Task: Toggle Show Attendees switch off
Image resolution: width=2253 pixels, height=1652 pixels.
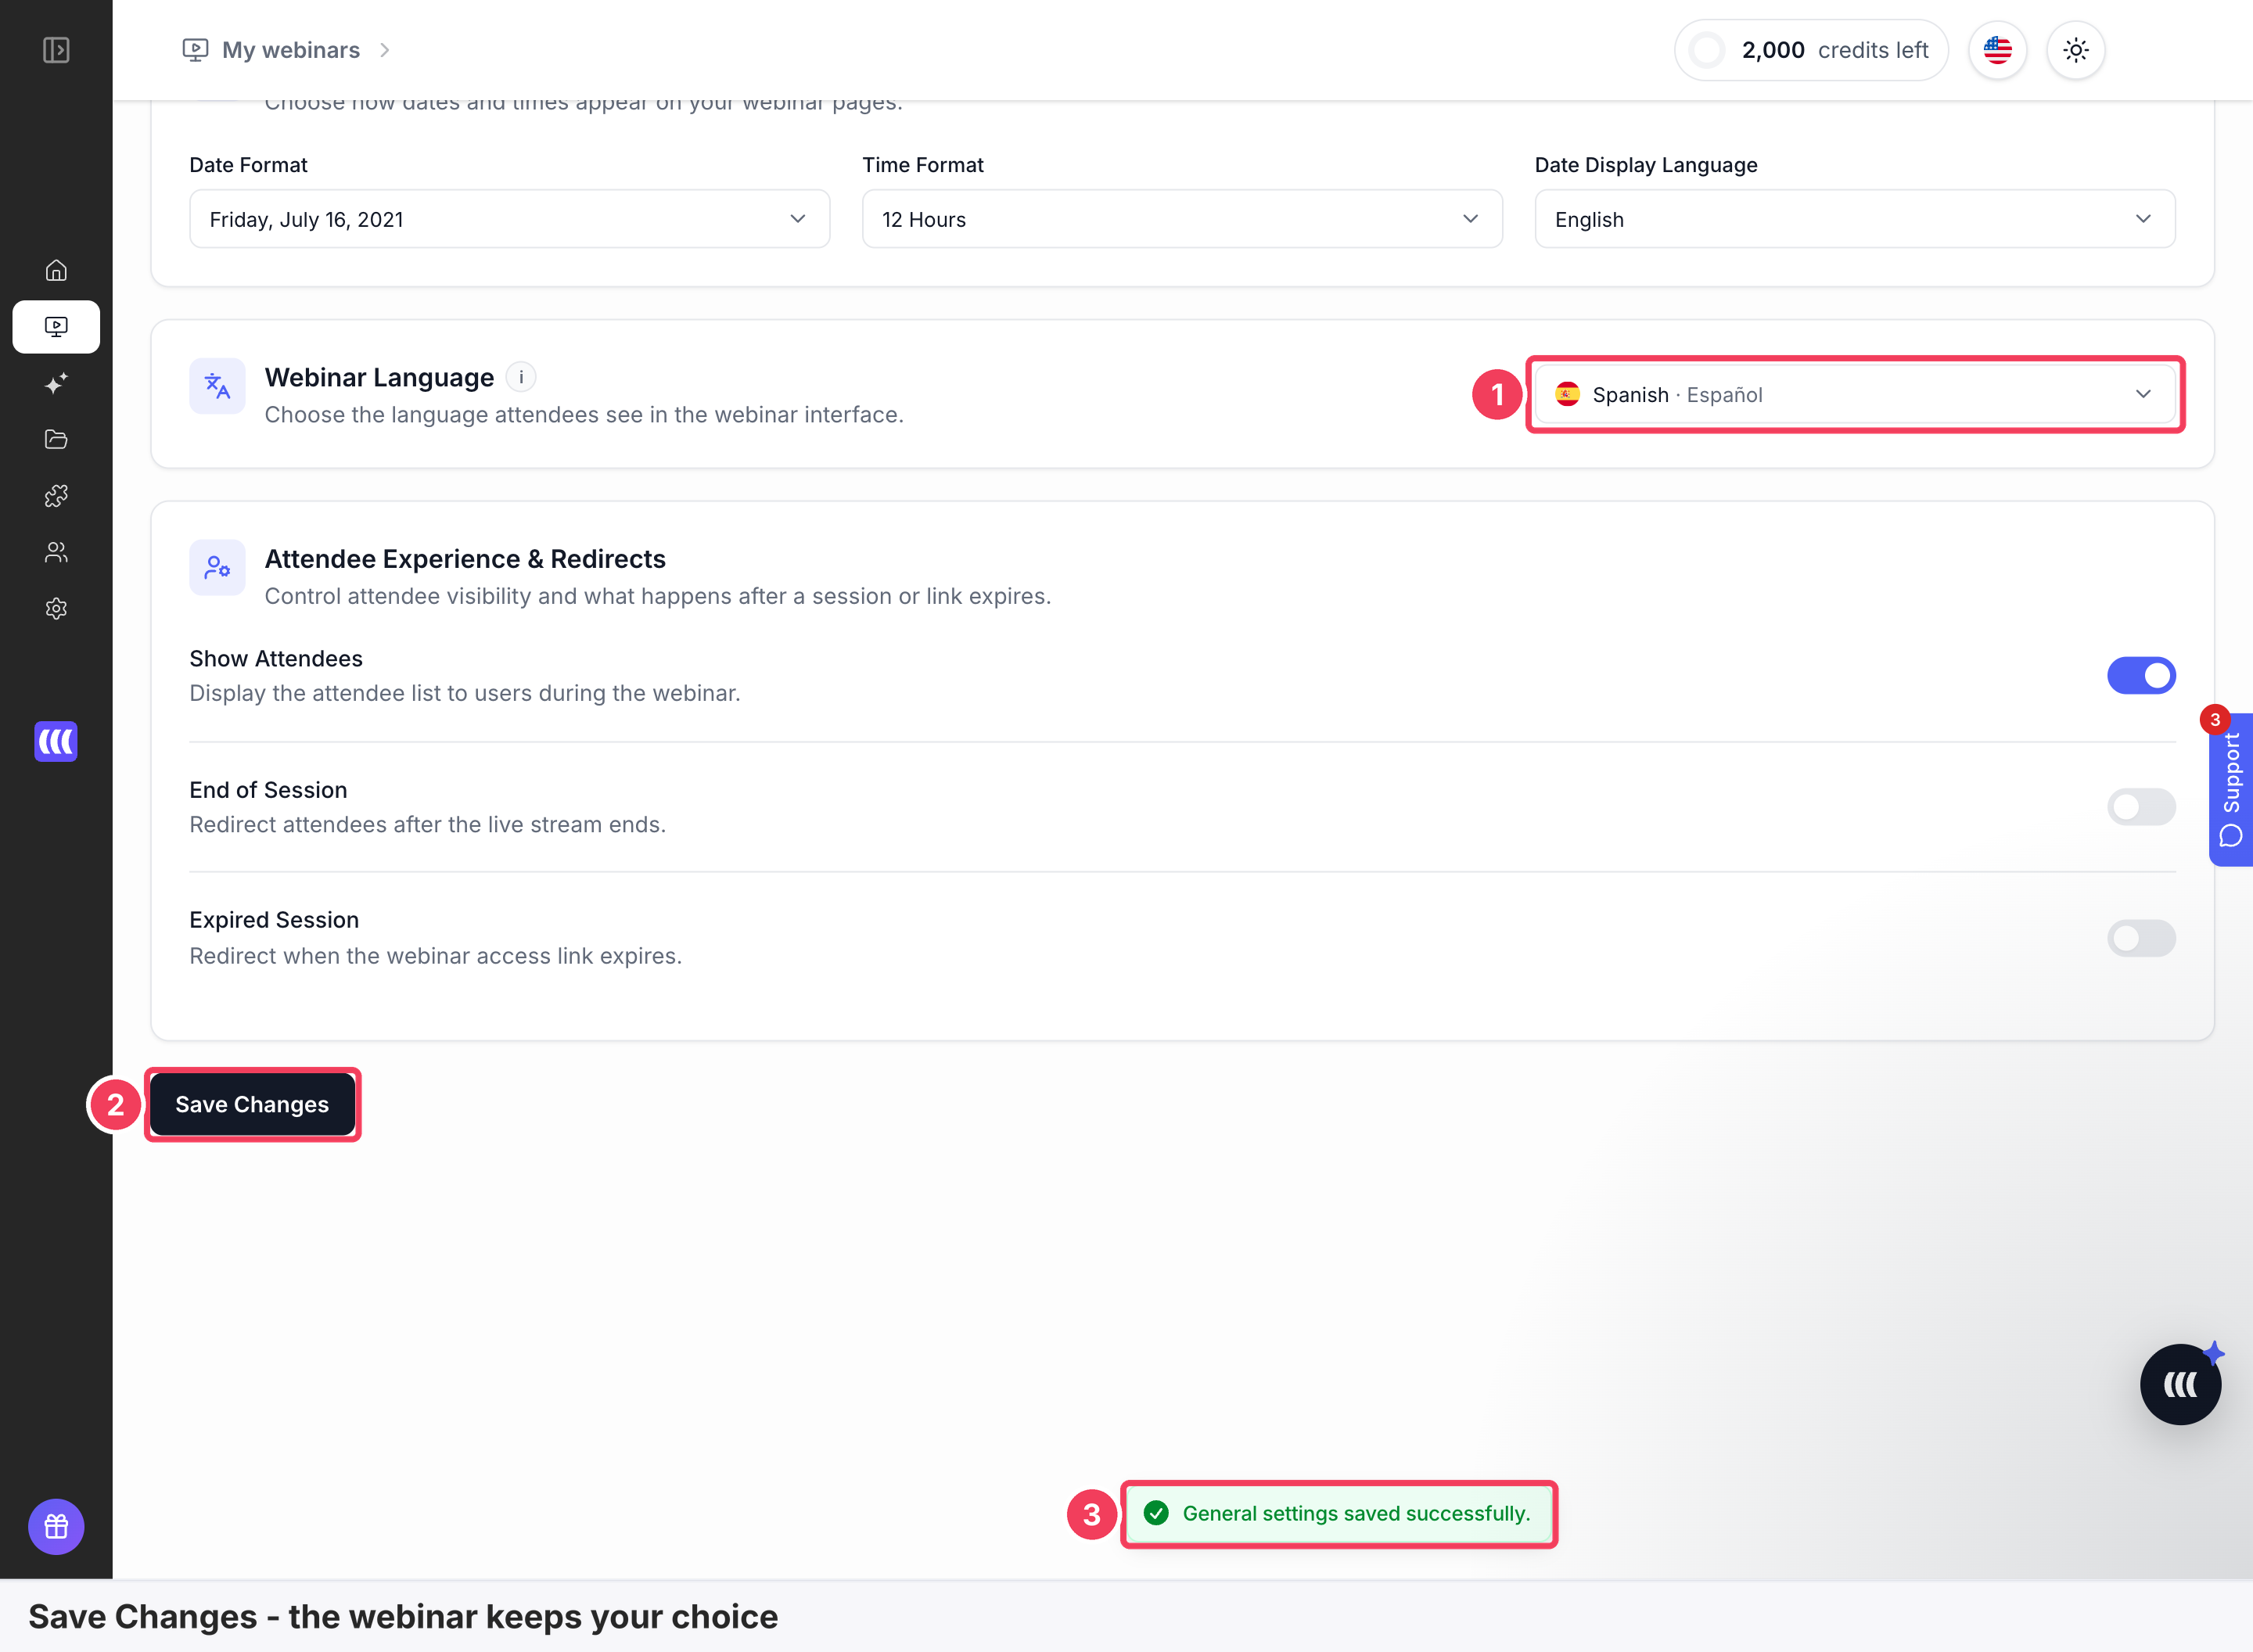Action: click(2141, 676)
